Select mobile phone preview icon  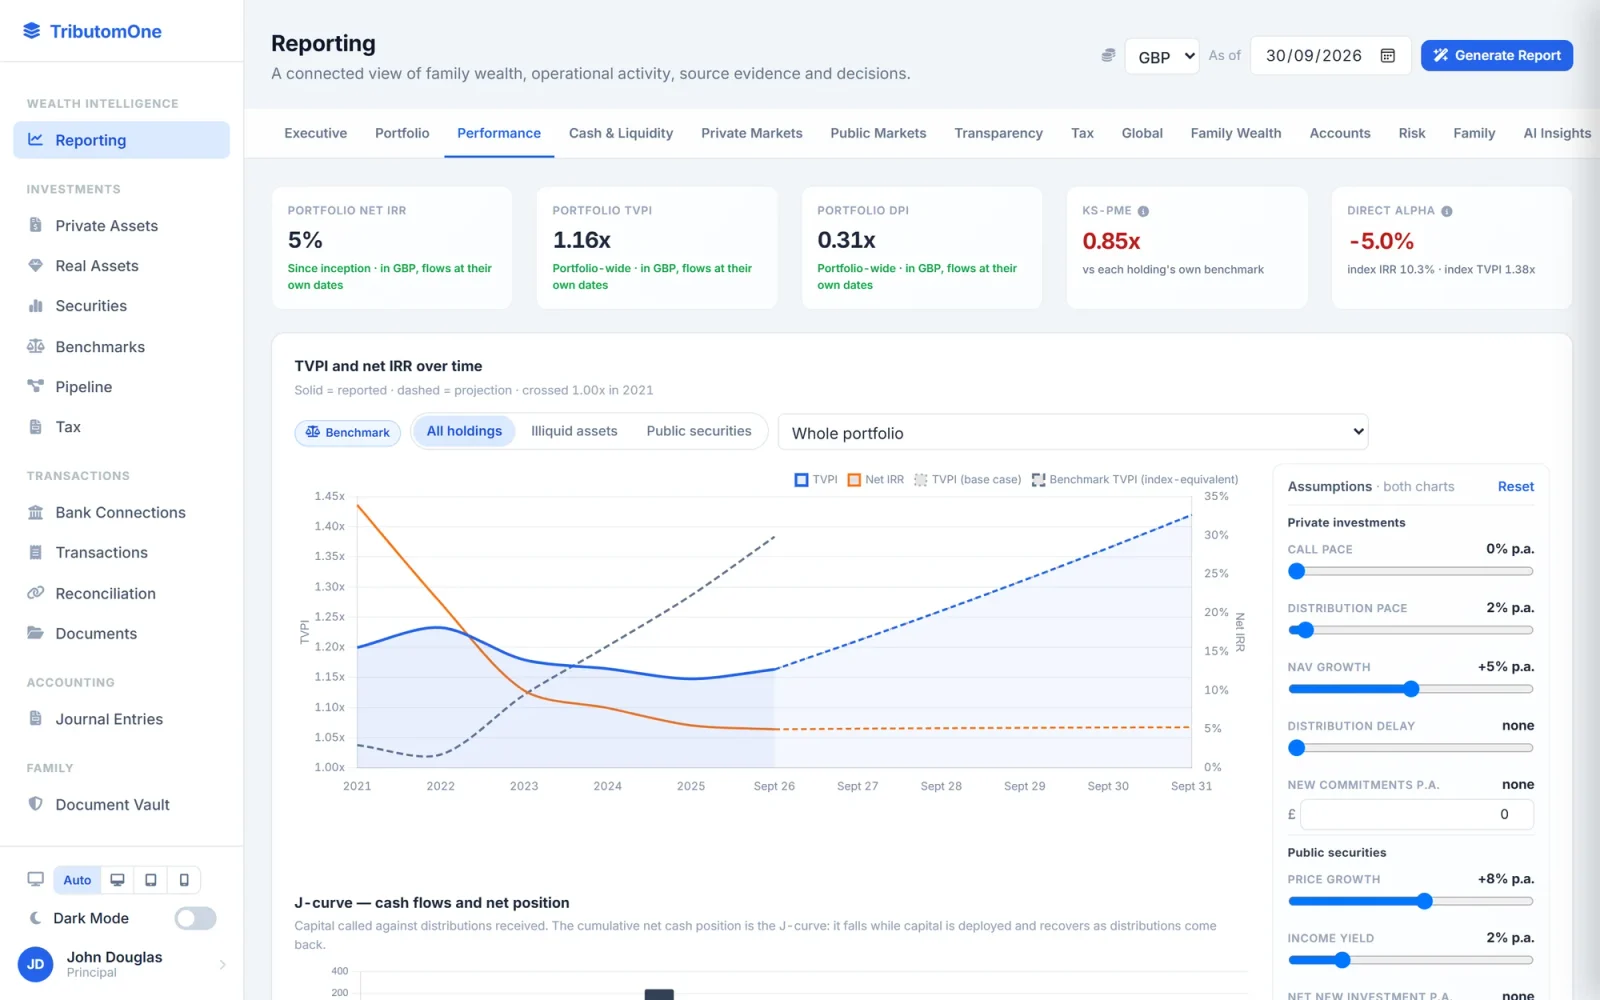[184, 880]
